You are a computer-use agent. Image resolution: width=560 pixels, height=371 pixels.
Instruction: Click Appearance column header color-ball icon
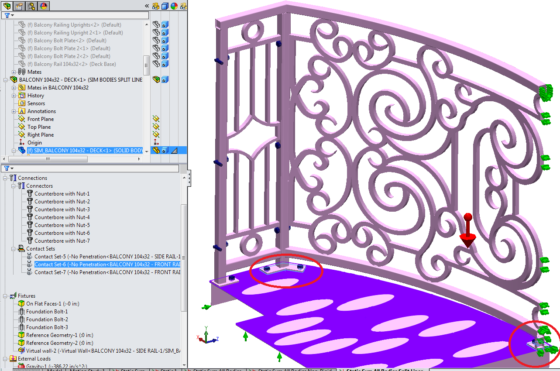coord(174,6)
